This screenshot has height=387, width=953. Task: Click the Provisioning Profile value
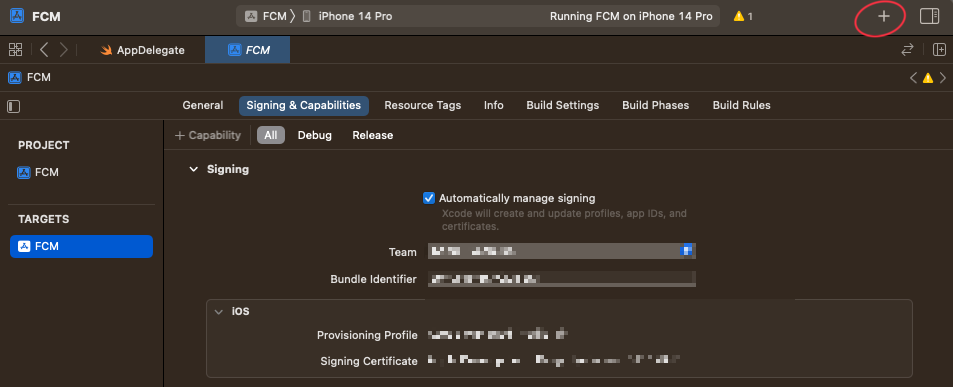click(498, 335)
